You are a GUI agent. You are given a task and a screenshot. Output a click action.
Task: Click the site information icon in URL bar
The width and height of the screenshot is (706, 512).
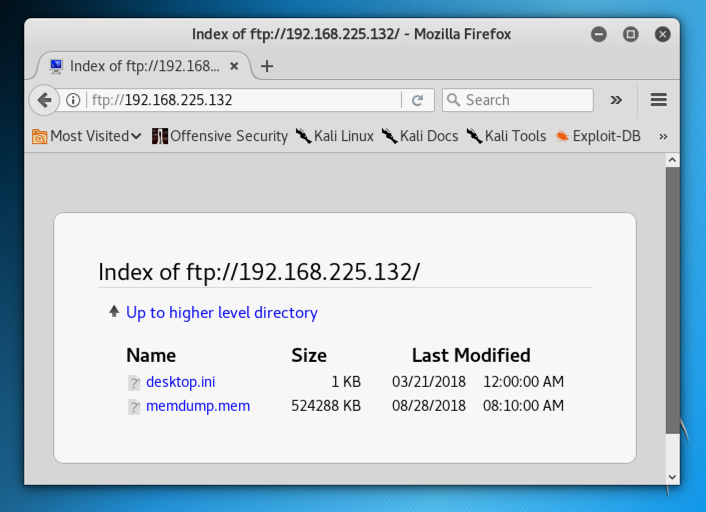point(73,100)
